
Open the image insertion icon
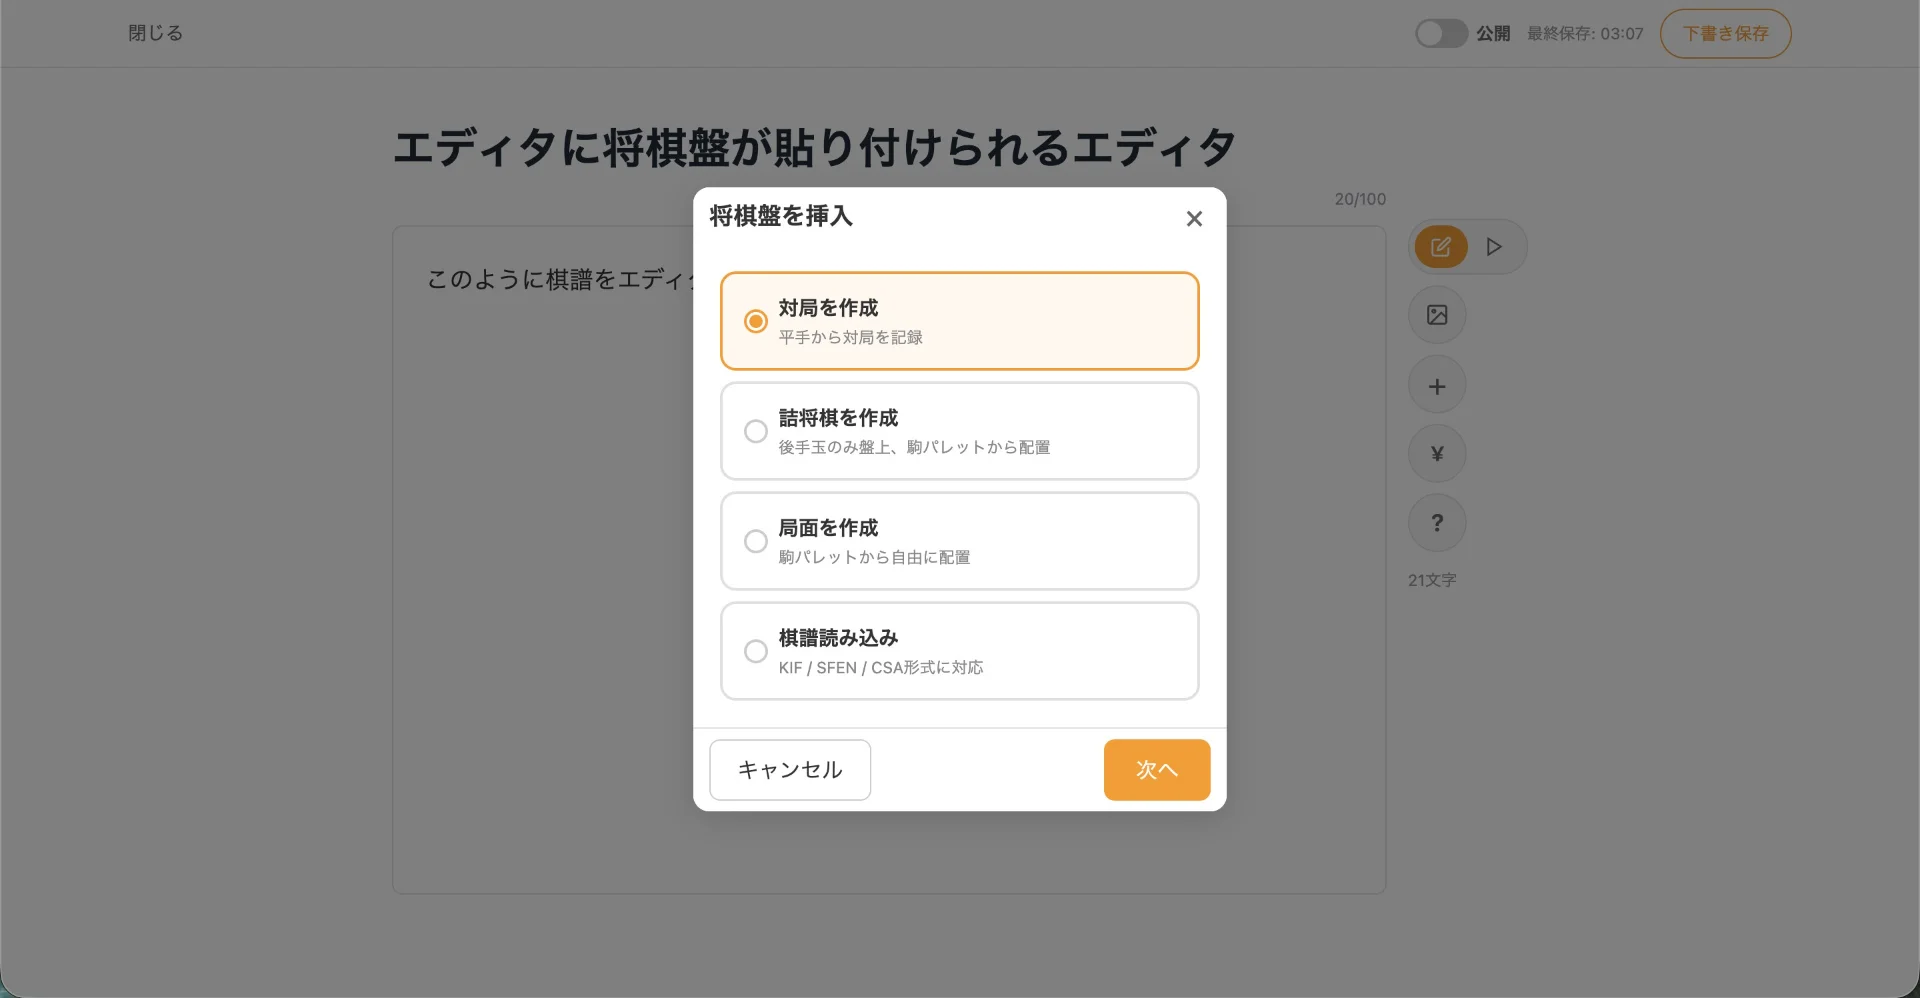pyautogui.click(x=1437, y=314)
